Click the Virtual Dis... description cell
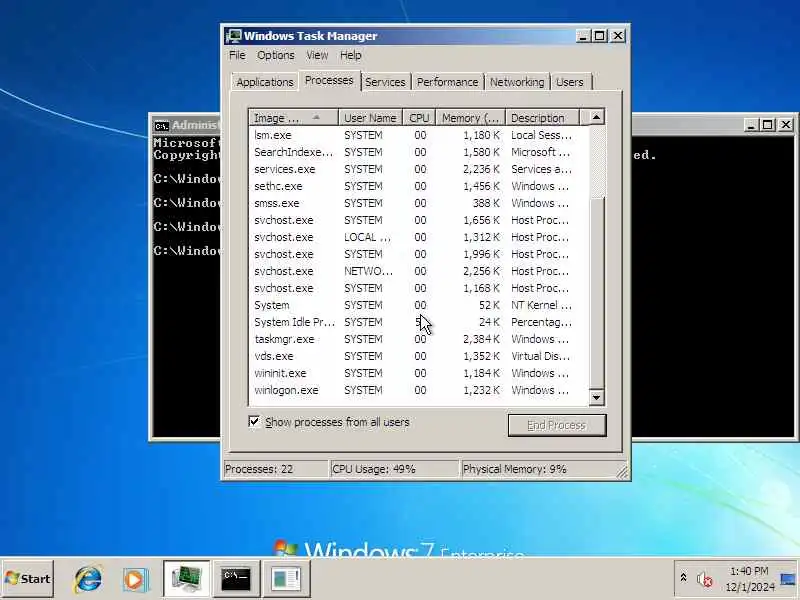Screen dimensions: 800x600 click(x=540, y=356)
